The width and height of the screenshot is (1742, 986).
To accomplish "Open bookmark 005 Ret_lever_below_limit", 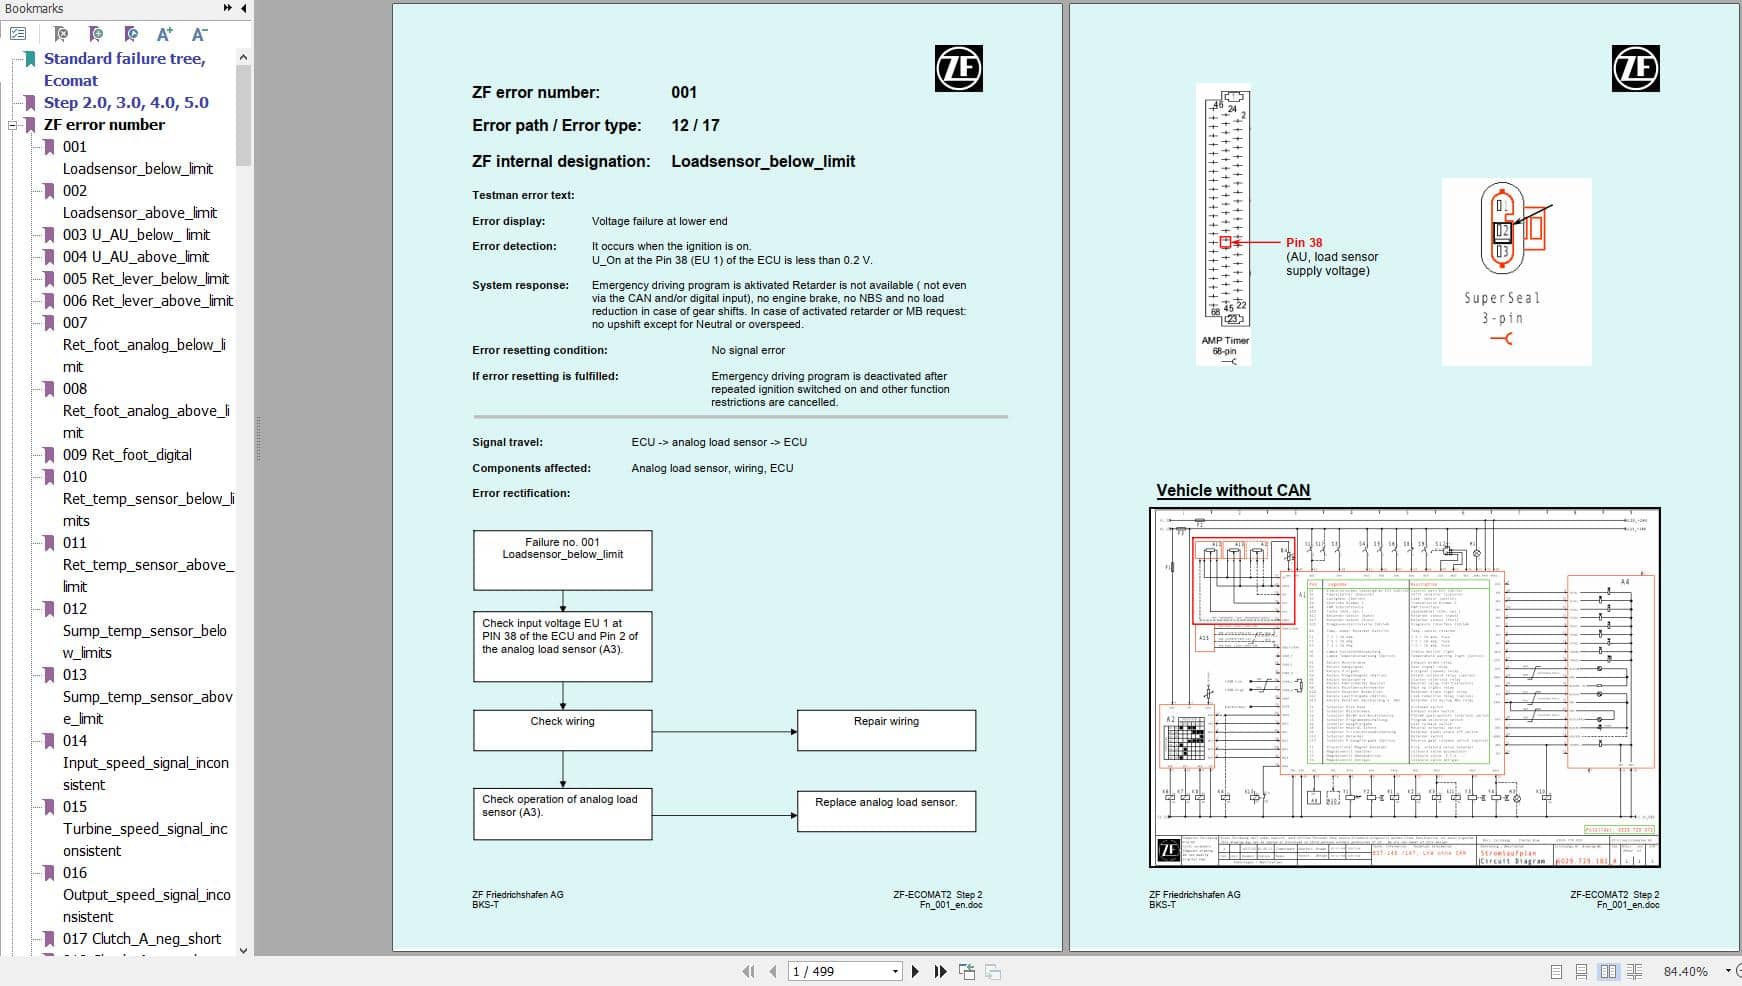I will (x=146, y=278).
